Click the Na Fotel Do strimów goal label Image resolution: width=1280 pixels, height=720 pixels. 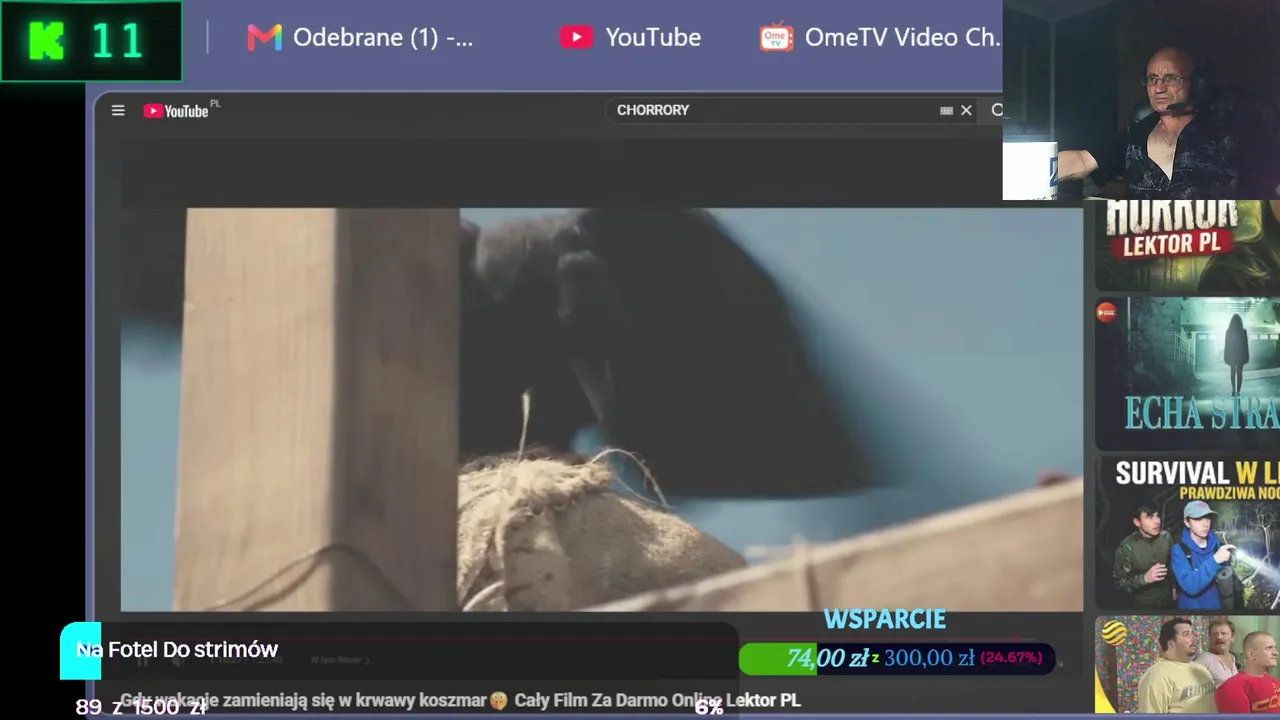[177, 650]
